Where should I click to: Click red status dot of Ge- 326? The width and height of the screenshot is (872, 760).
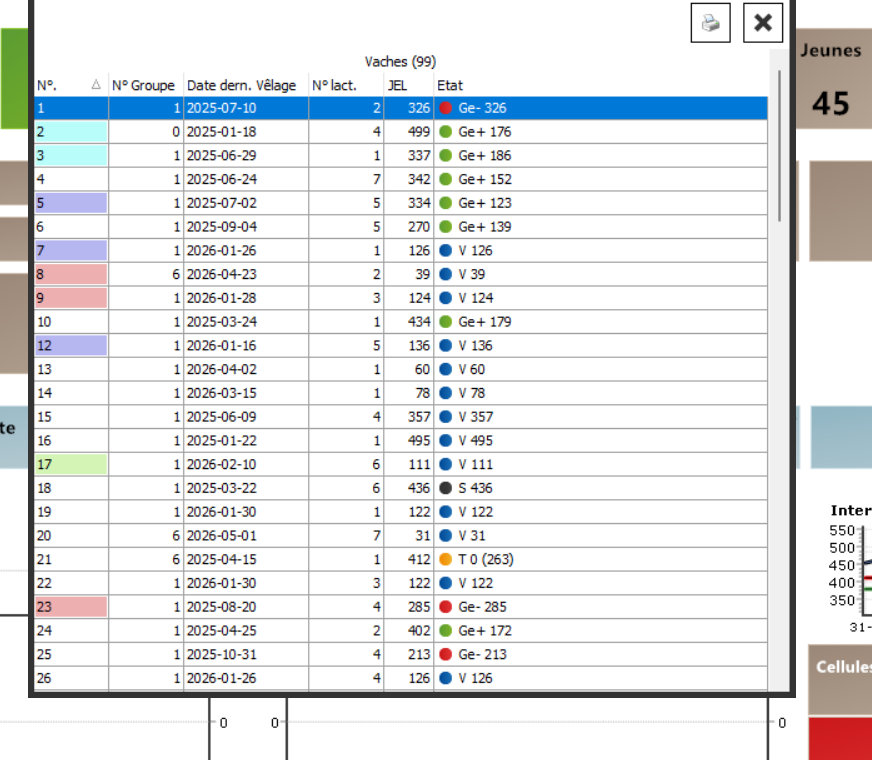coord(445,108)
